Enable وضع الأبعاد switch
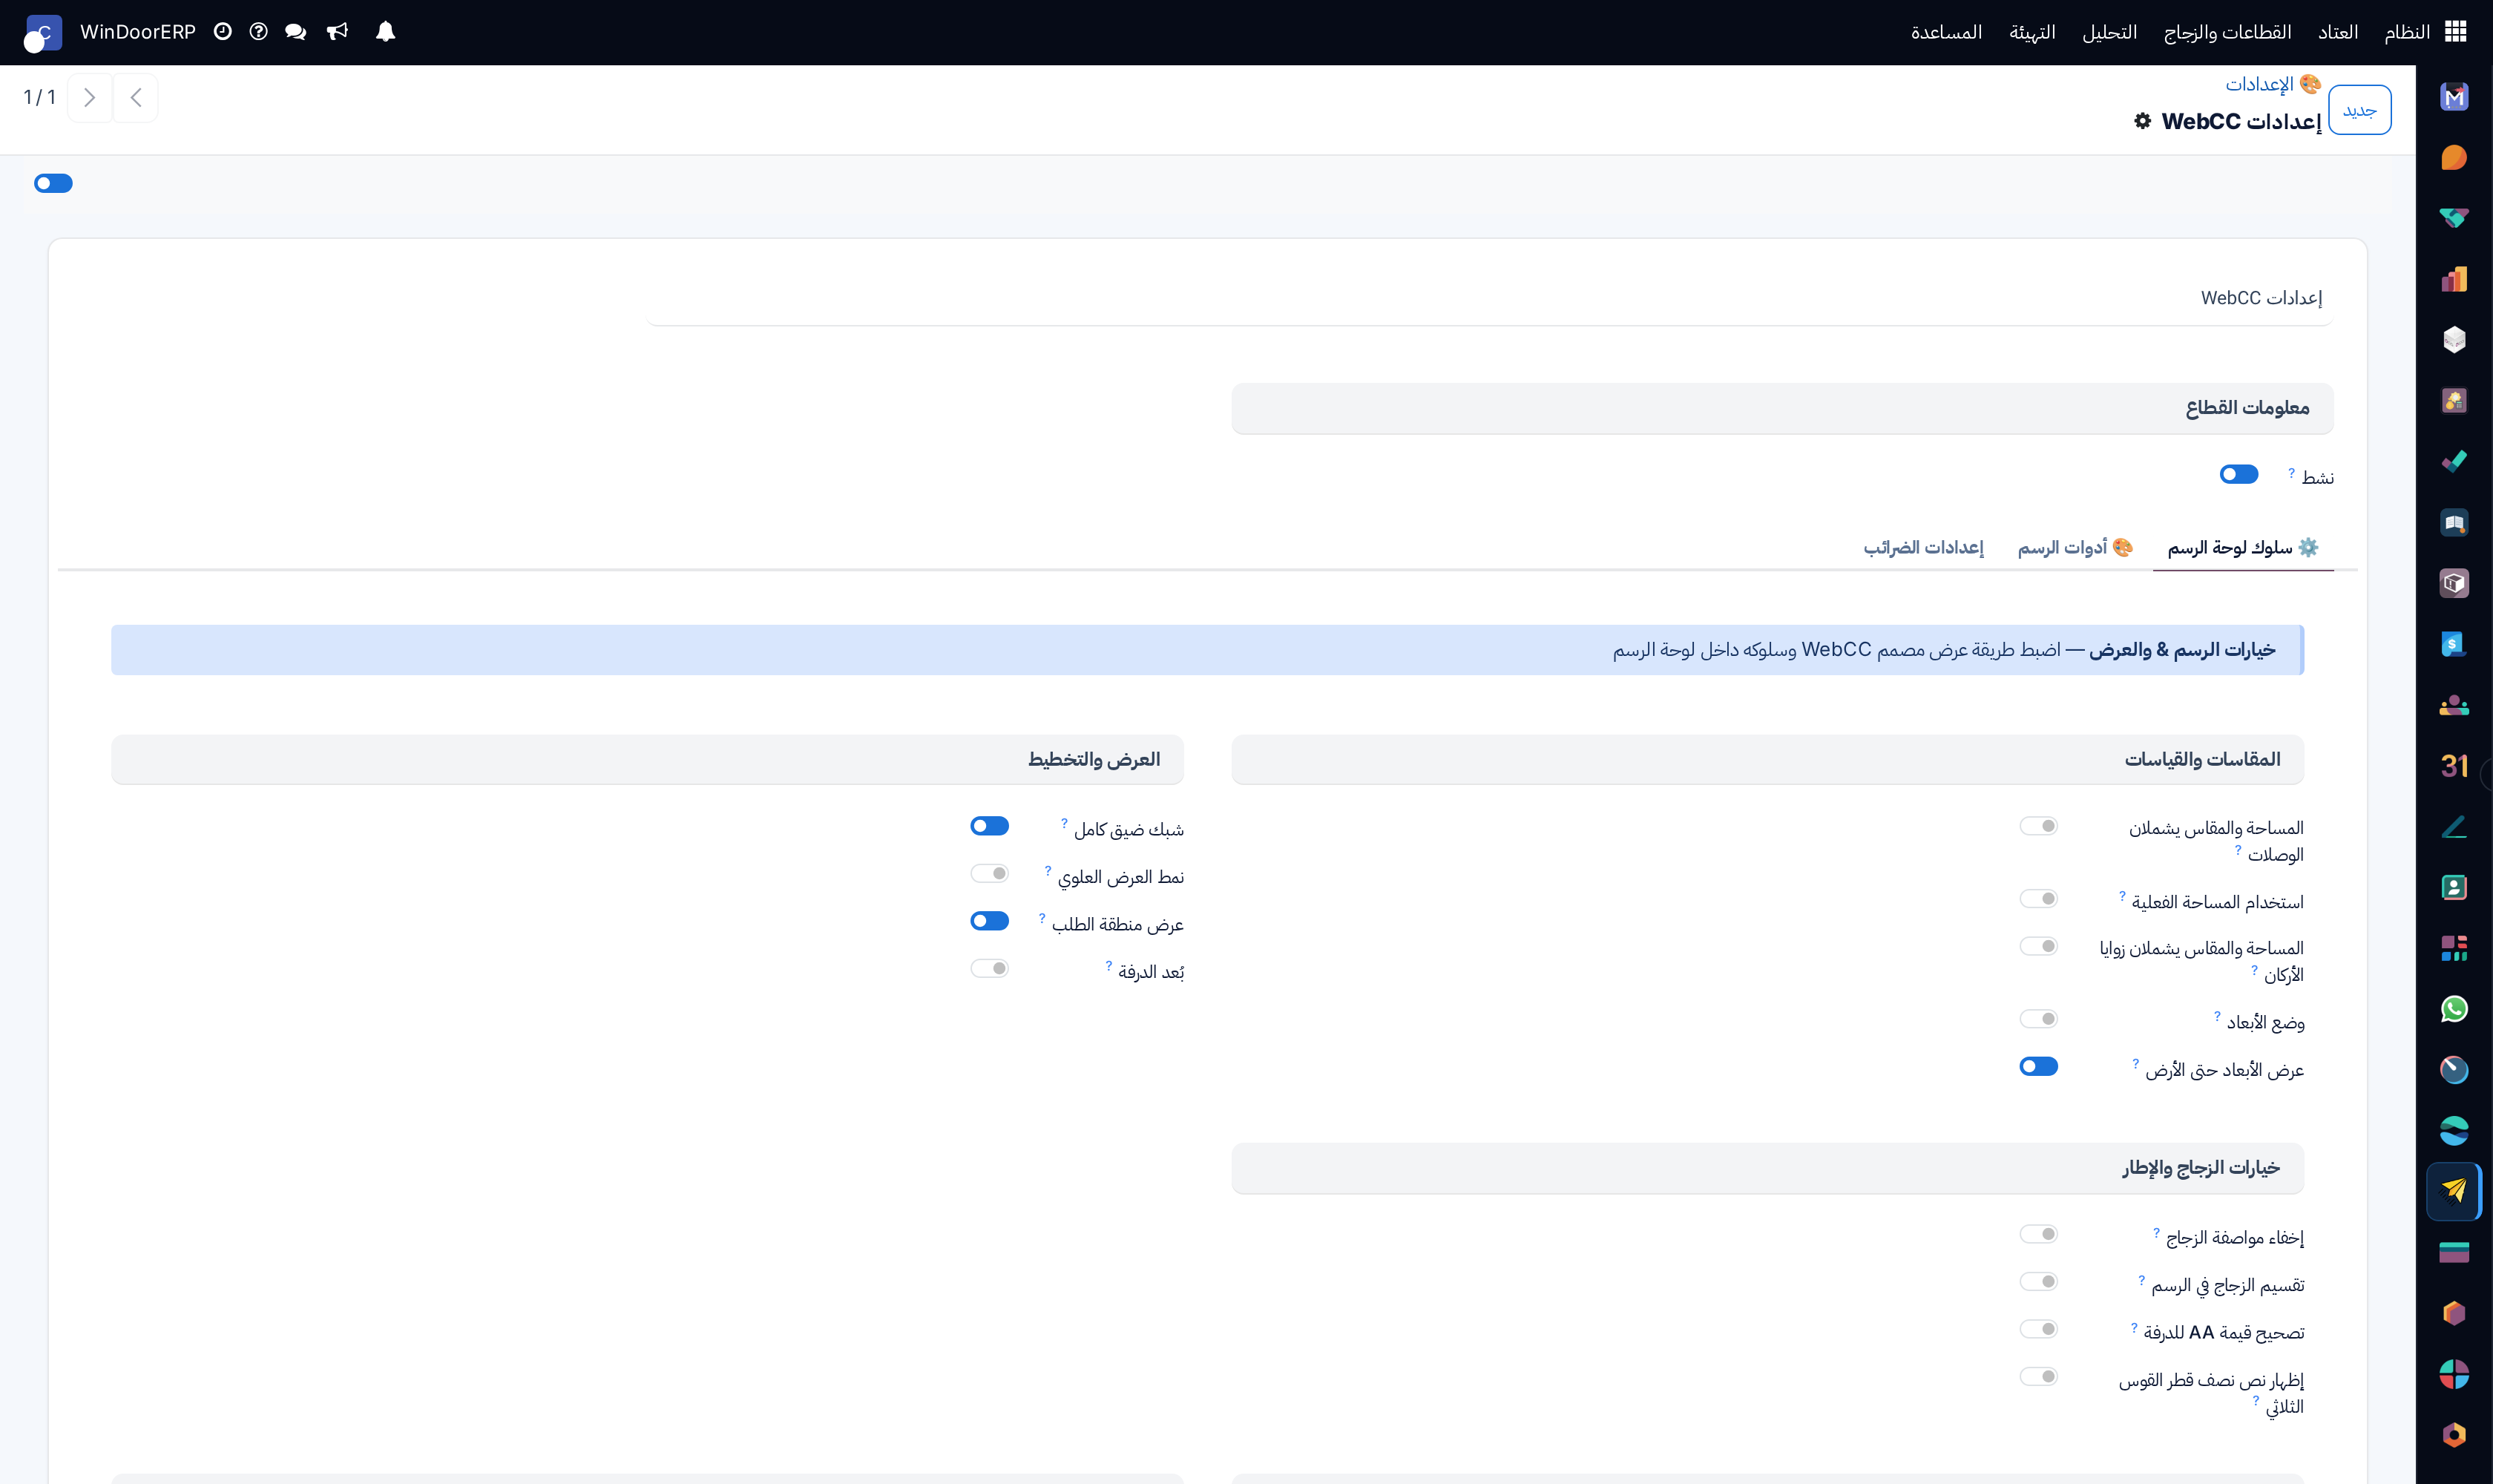Viewport: 2493px width, 1484px height. [2038, 1019]
